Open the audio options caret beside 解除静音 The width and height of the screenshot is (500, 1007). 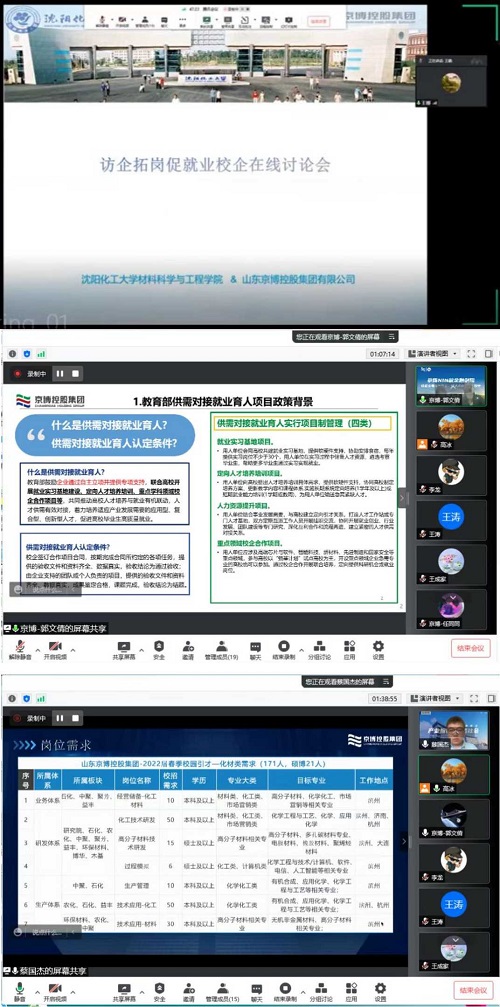37,649
